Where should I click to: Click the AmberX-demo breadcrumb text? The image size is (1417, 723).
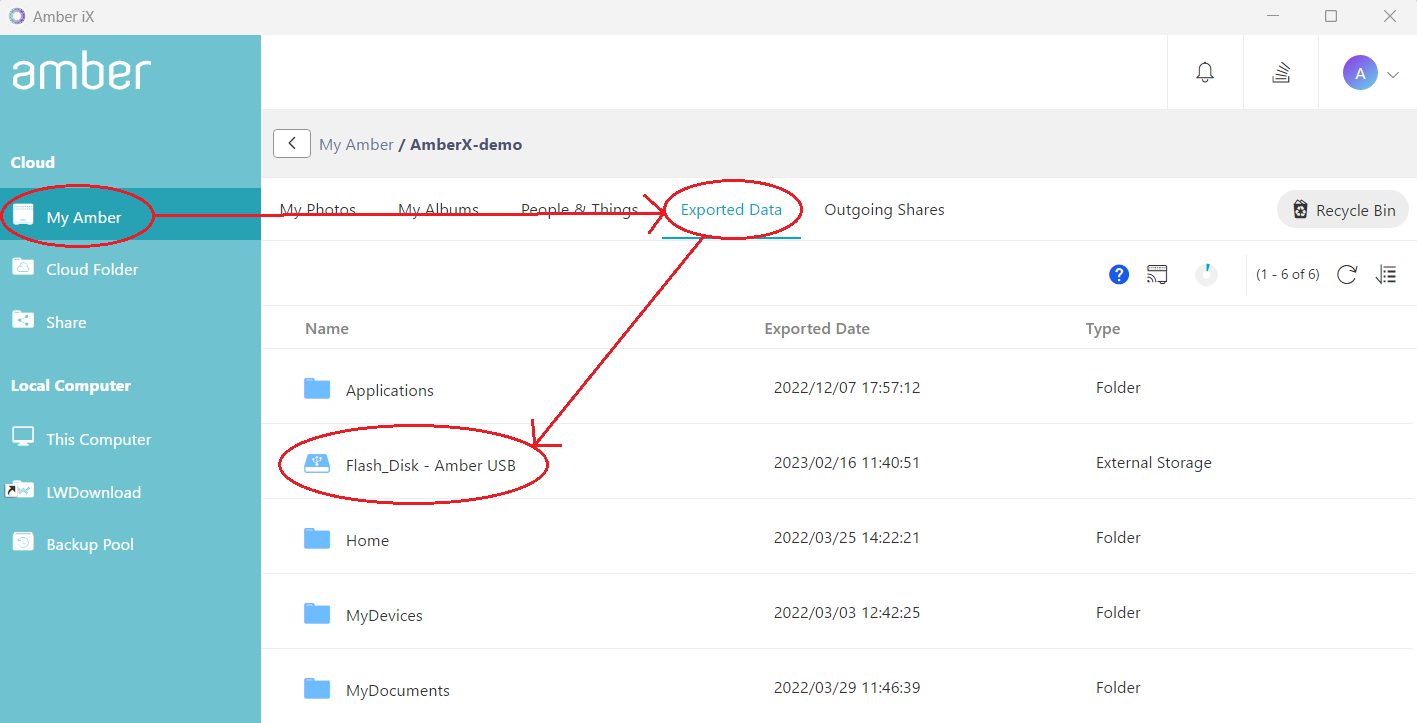[466, 144]
